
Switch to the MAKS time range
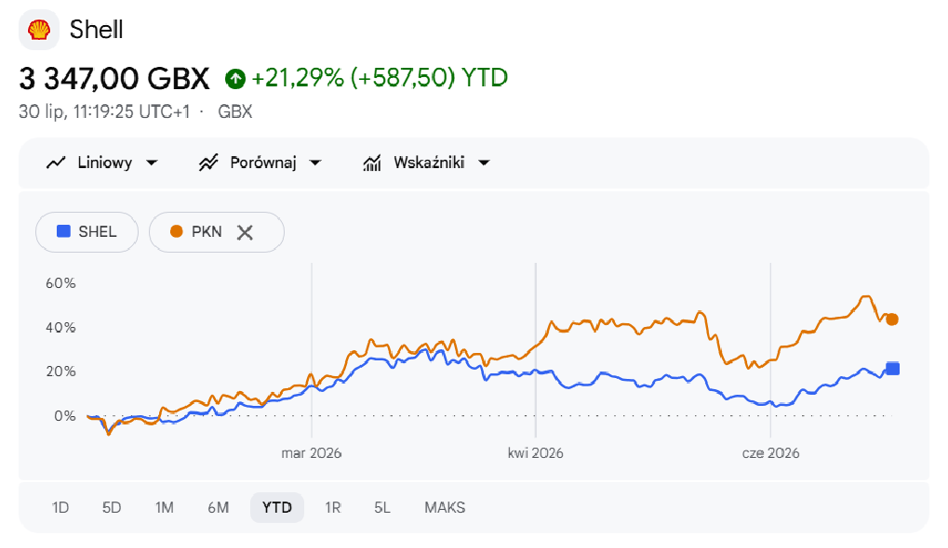coord(445,507)
